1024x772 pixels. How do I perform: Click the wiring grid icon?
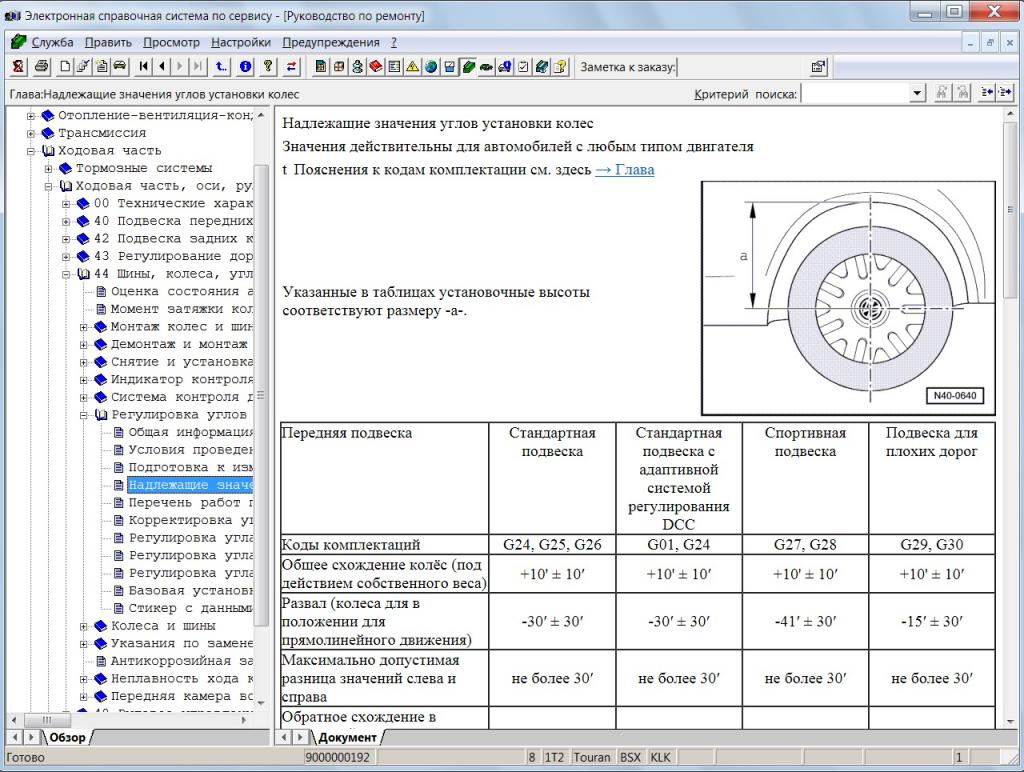coord(339,66)
